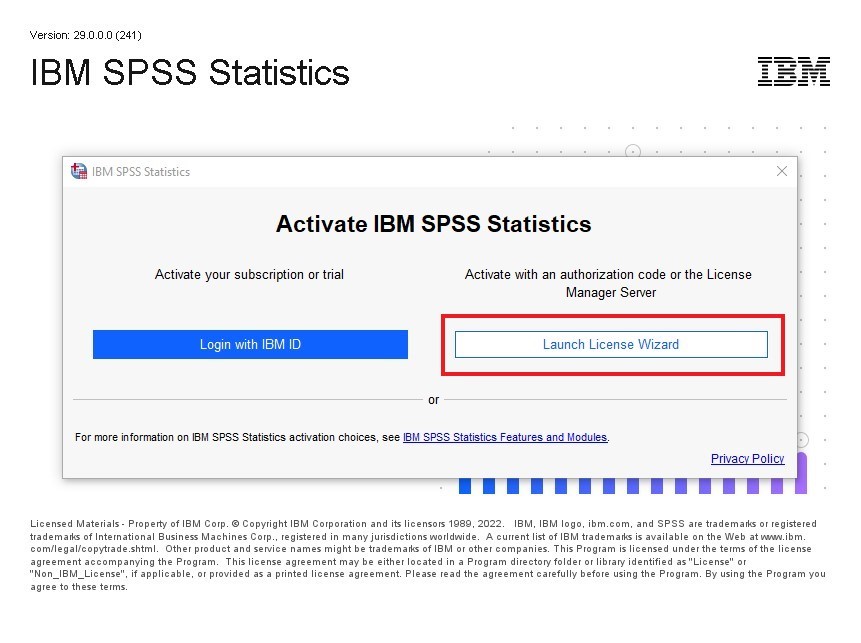Viewport: 861px width, 643px height.
Task: Click the Licensed Materials copyright paragraph
Action: (x=428, y=555)
